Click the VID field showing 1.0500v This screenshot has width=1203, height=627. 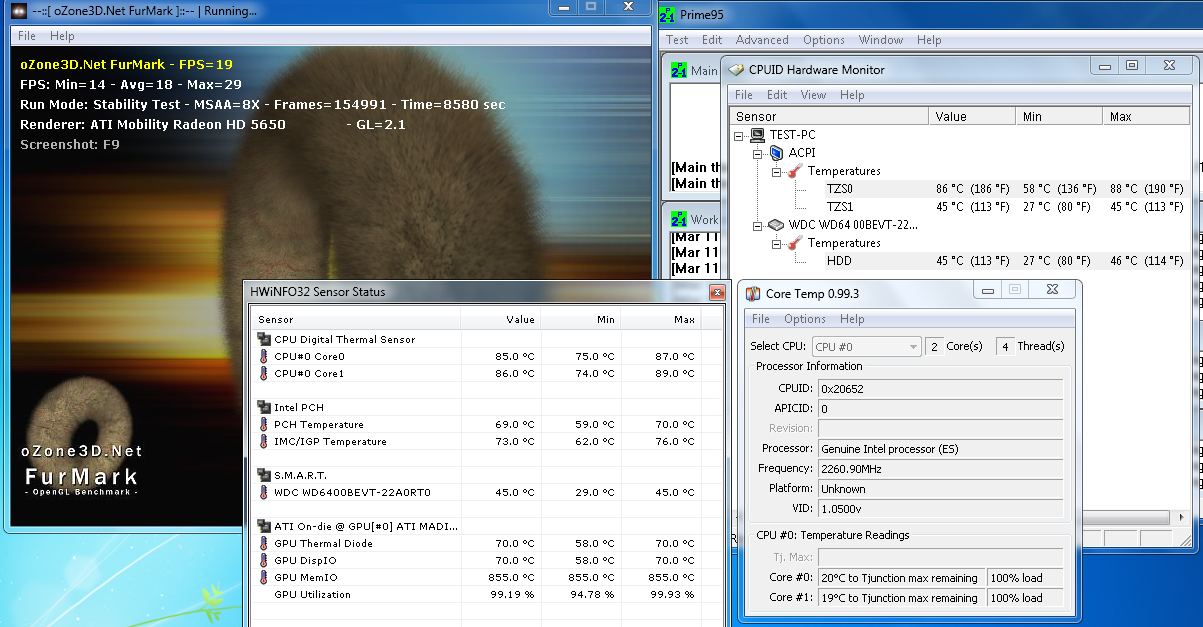[x=940, y=509]
